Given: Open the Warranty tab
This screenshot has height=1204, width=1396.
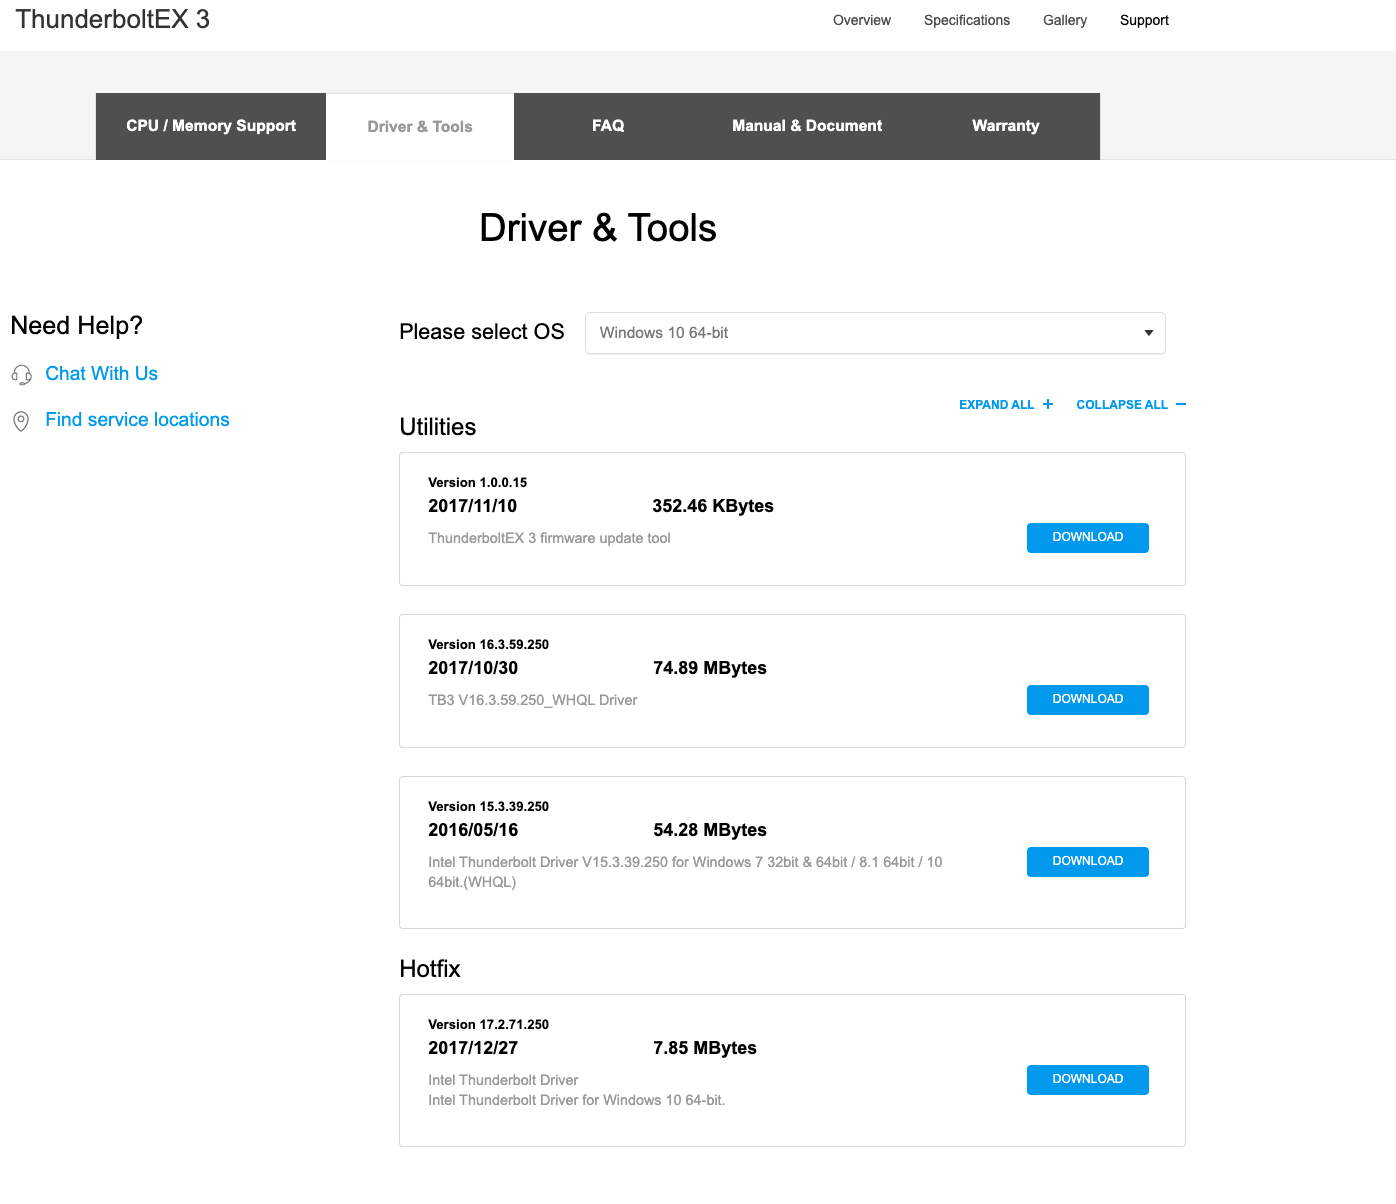Looking at the screenshot, I should (x=1005, y=126).
